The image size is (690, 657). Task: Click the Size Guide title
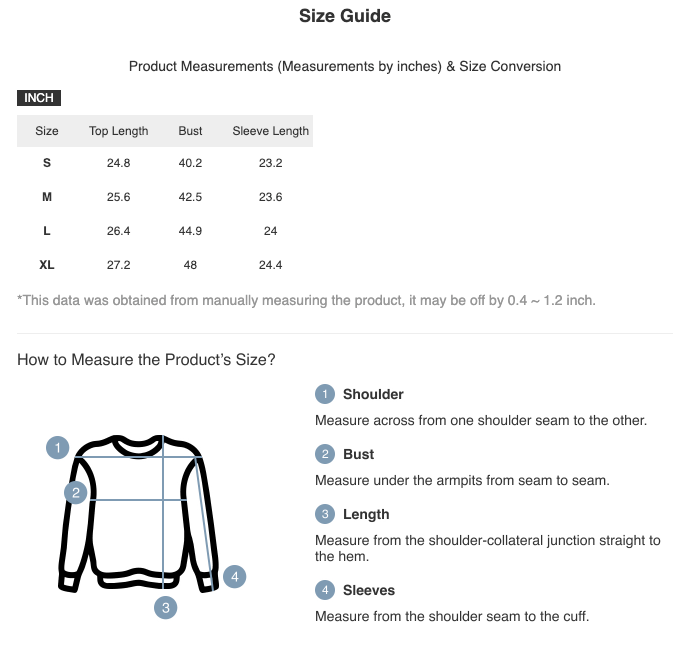pos(345,16)
